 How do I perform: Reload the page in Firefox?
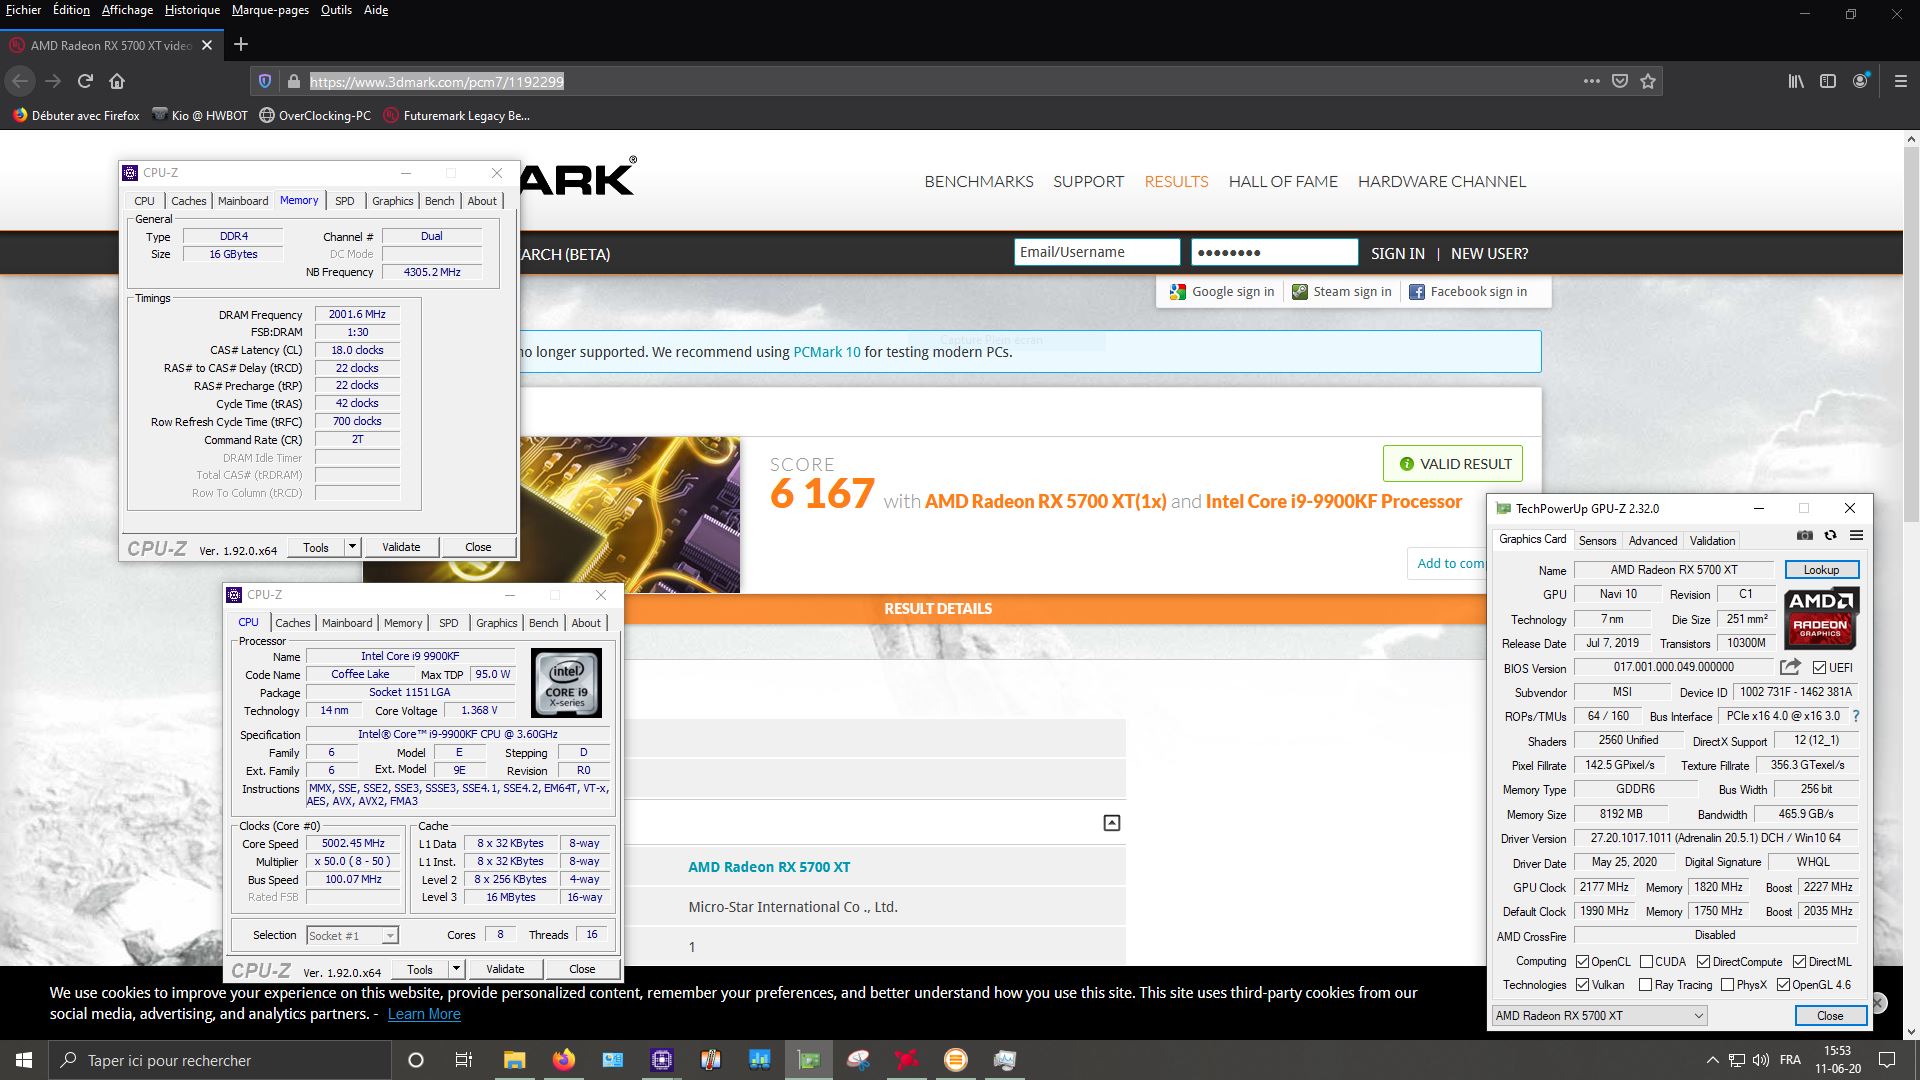coord(85,81)
